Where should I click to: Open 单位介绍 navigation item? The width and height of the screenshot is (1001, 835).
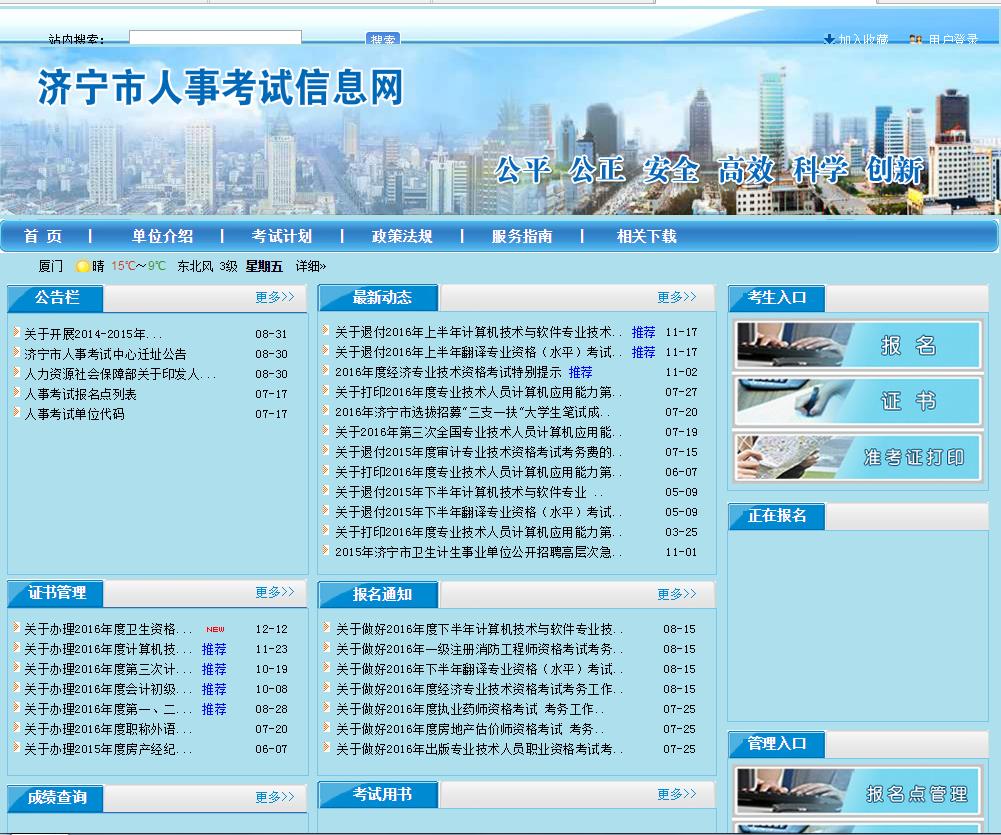(x=163, y=236)
